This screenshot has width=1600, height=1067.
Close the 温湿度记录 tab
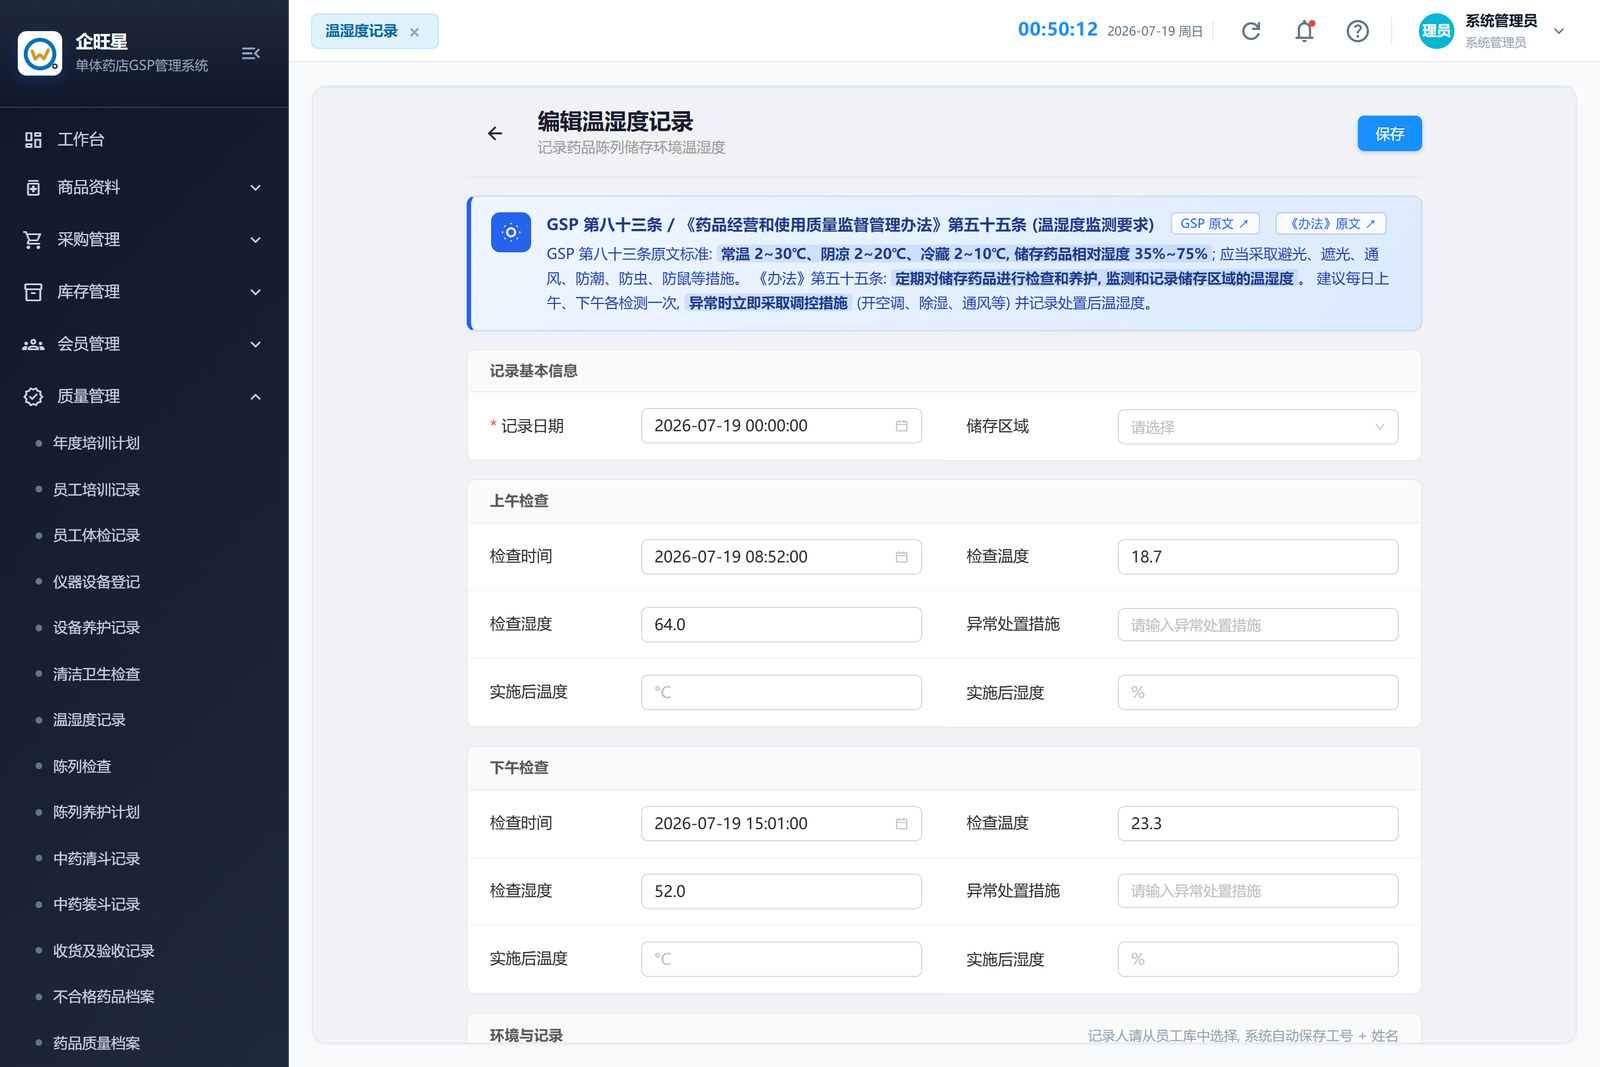pyautogui.click(x=414, y=32)
